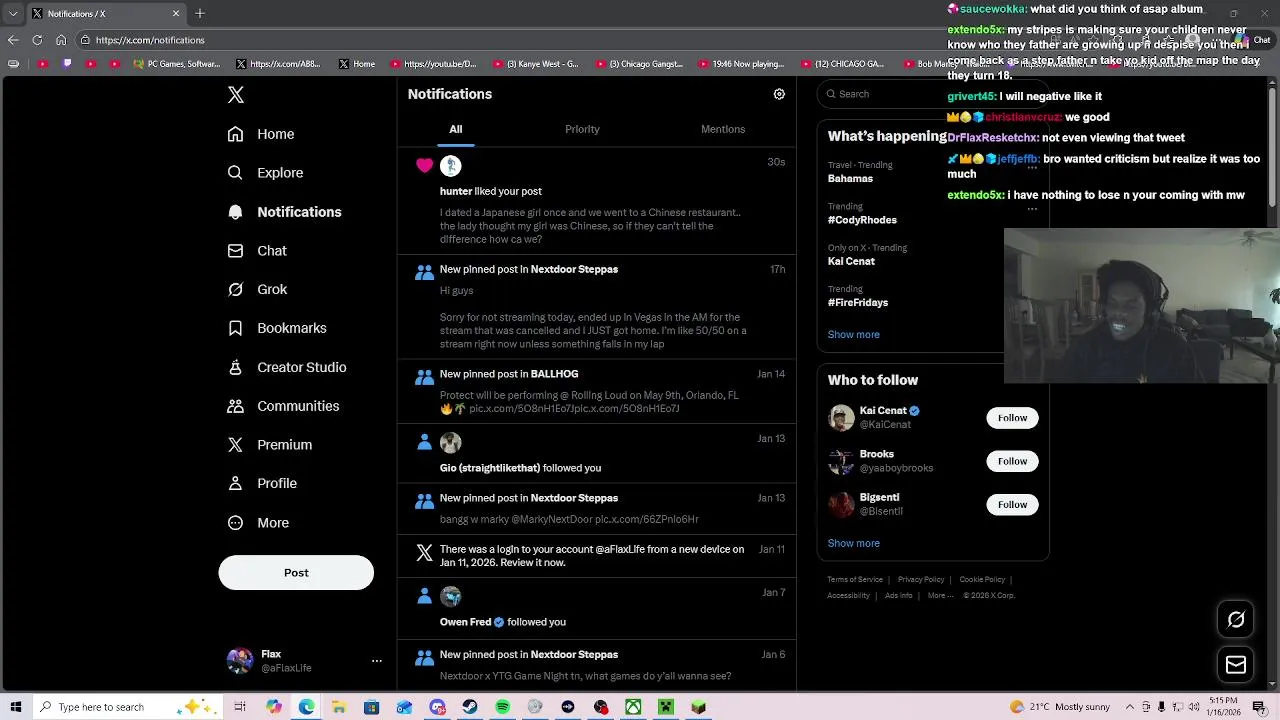The height and width of the screenshot is (720, 1280).
Task: Open the Windows Start menu
Action: pos(15,707)
